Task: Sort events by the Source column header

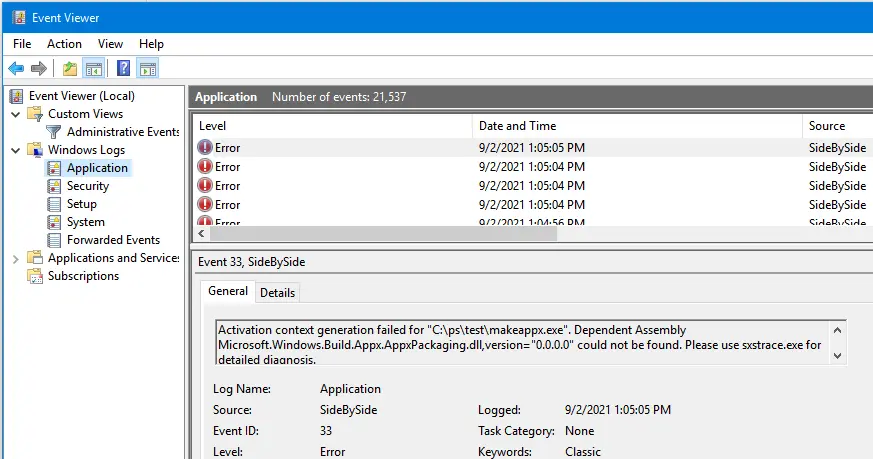Action: click(x=838, y=126)
